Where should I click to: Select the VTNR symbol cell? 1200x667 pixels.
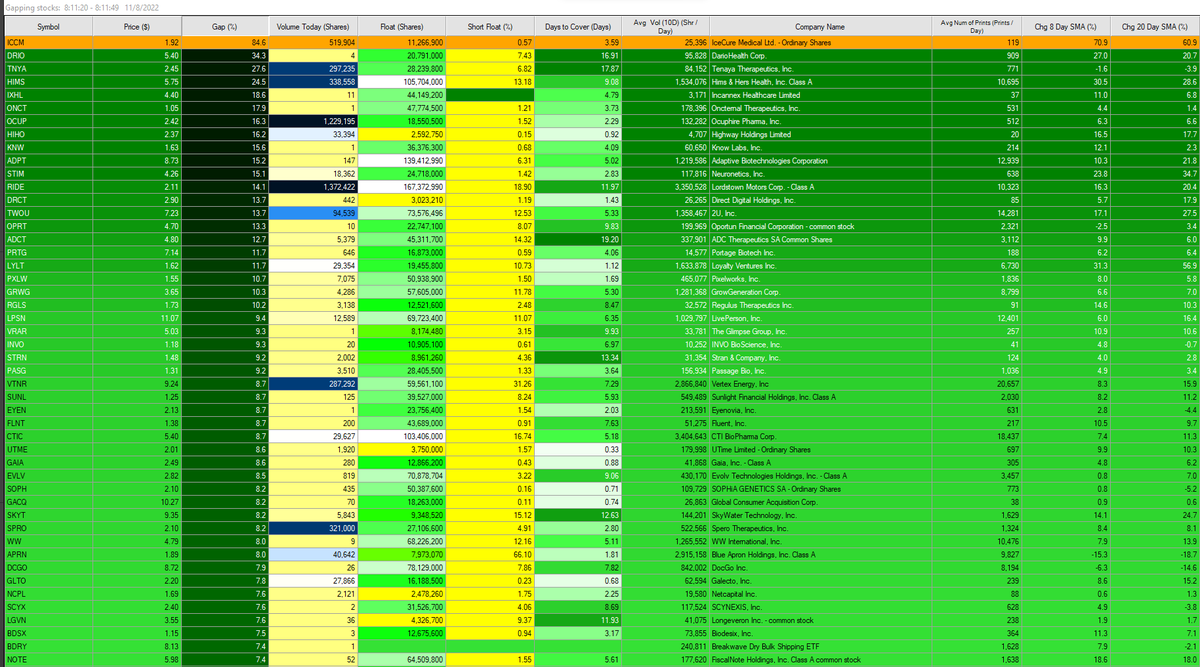[x=48, y=383]
